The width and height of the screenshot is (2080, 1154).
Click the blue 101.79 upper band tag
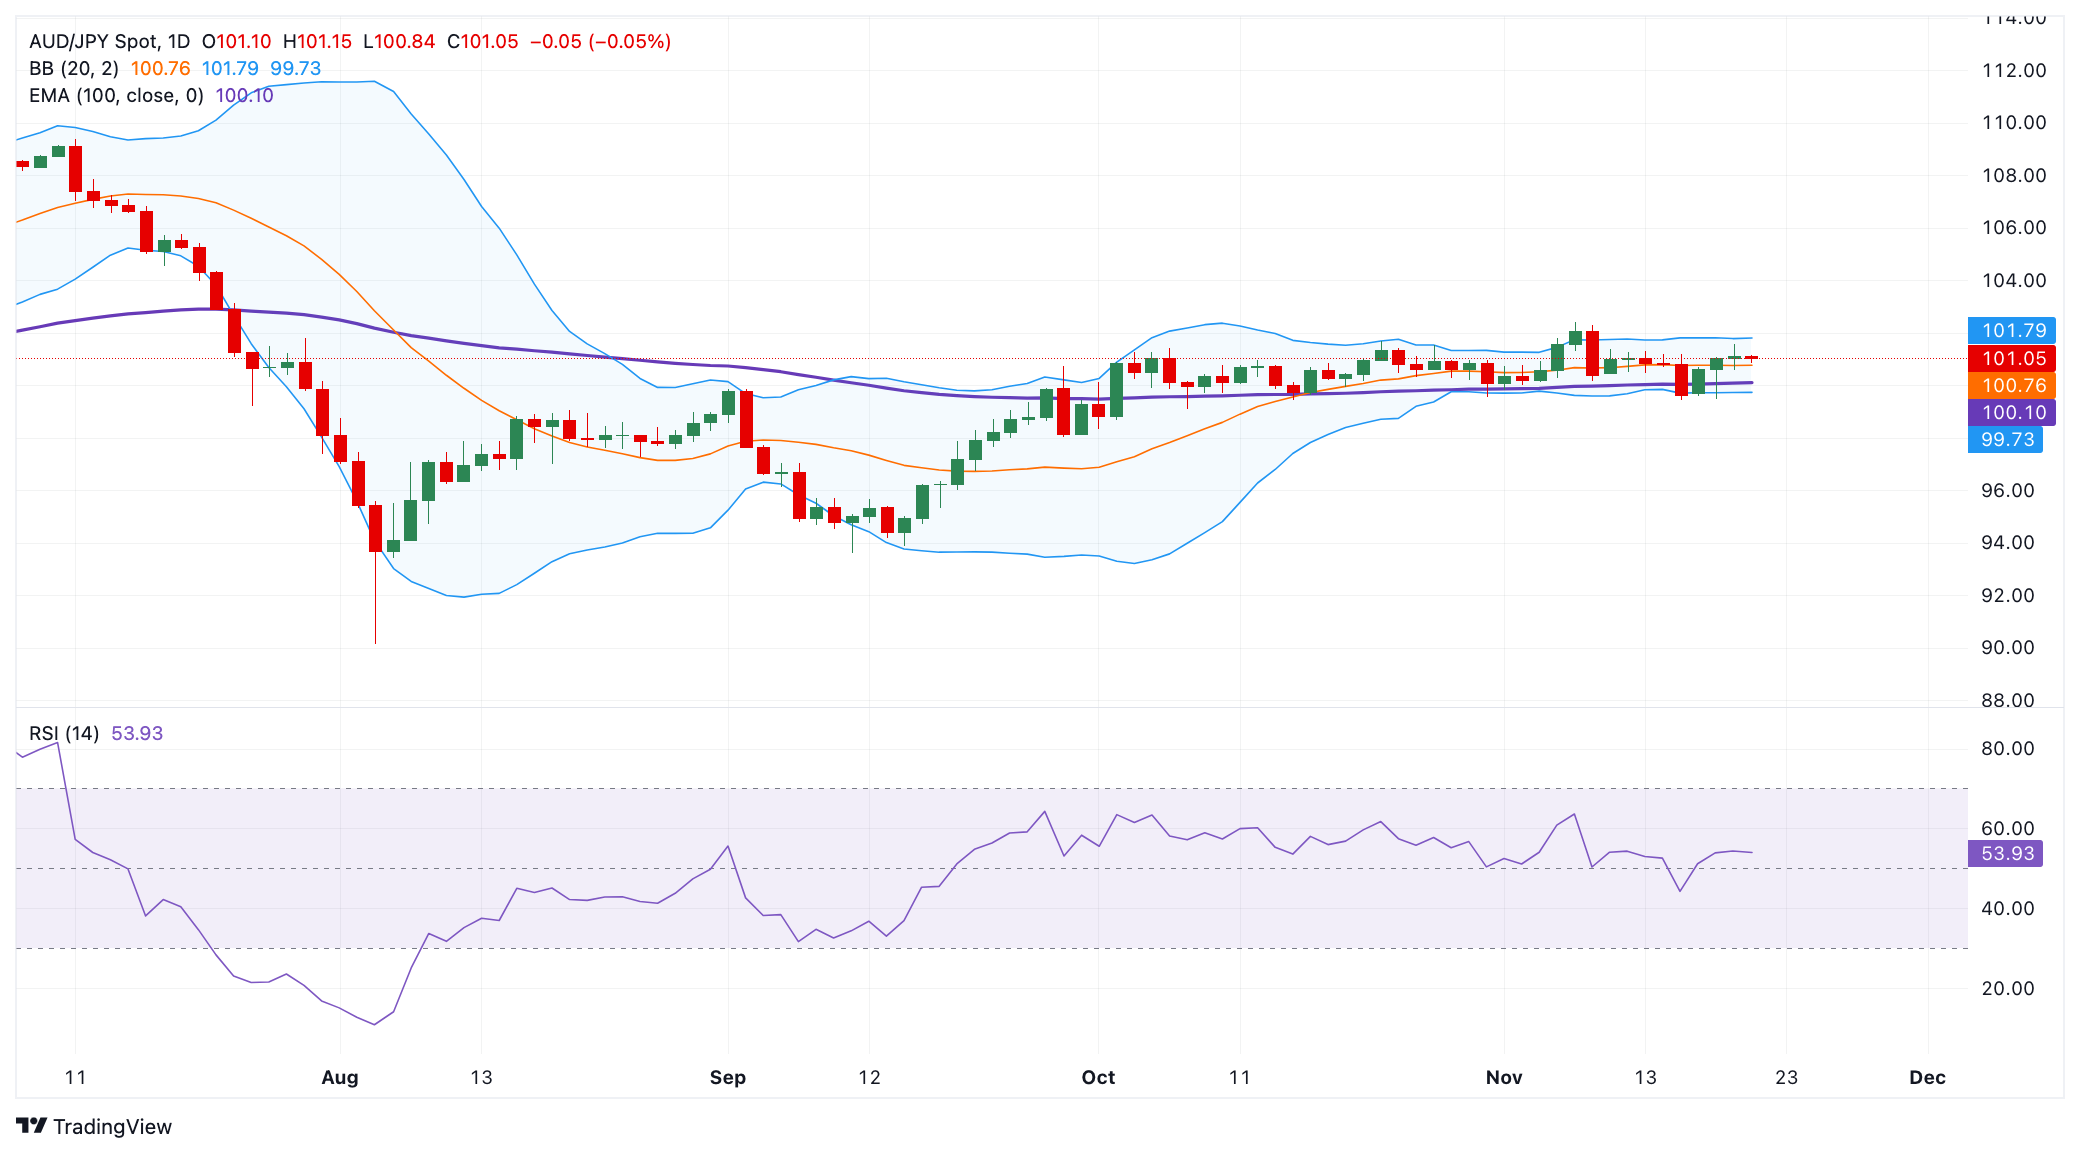(2012, 330)
